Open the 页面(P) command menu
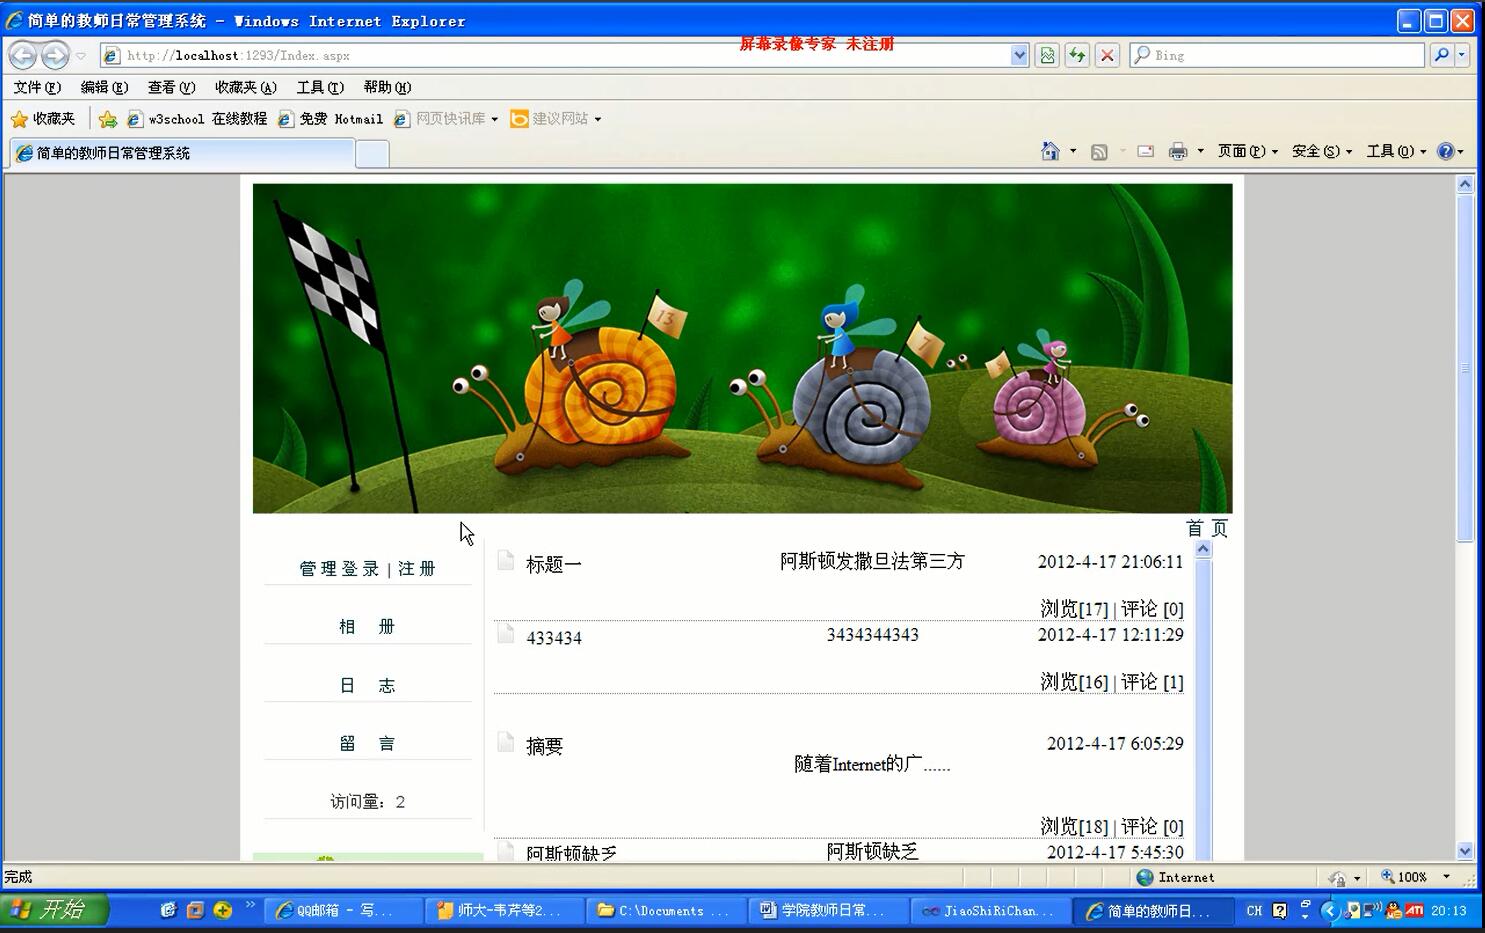 (x=1247, y=151)
